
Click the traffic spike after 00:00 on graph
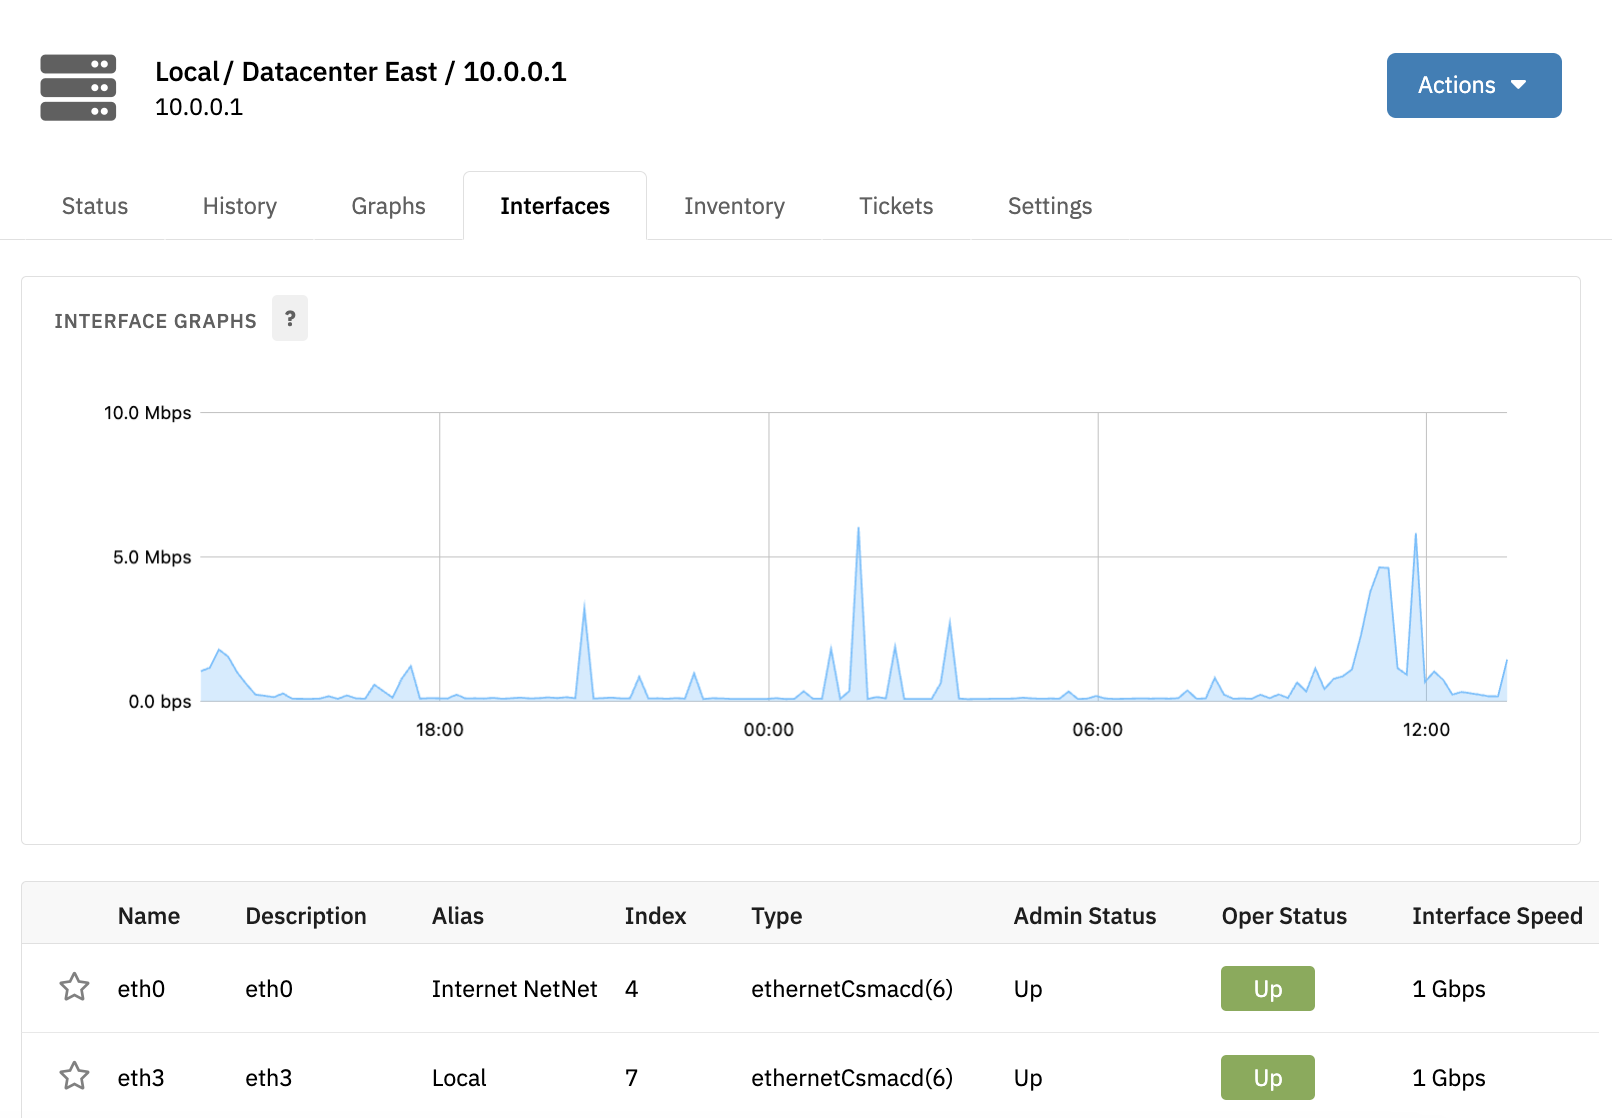(x=858, y=614)
